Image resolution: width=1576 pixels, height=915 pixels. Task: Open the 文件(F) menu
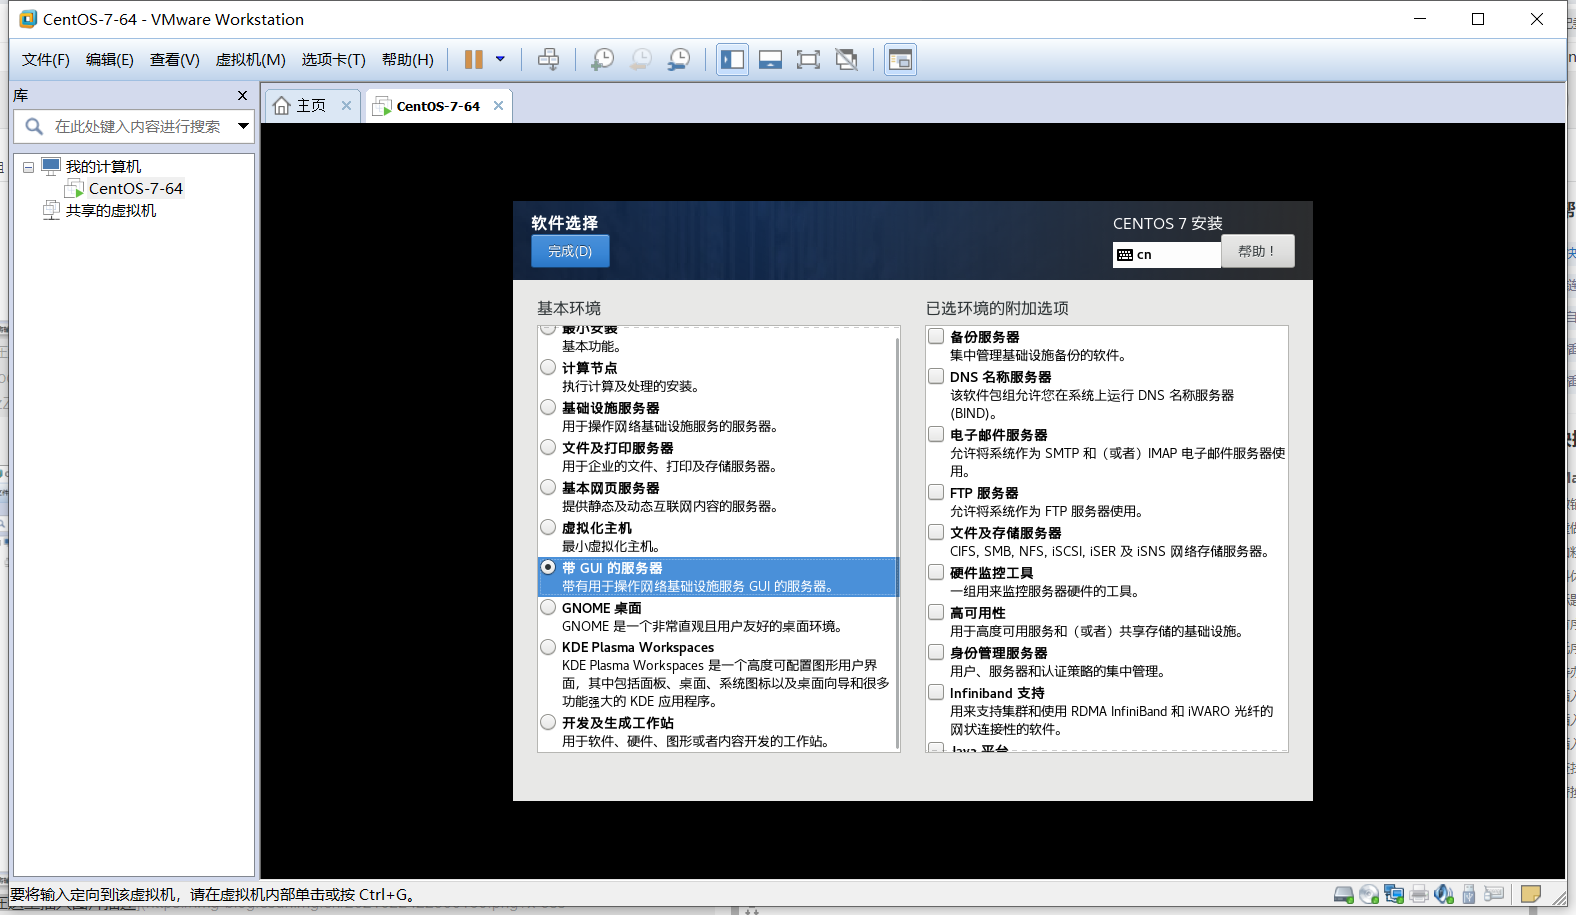click(46, 60)
